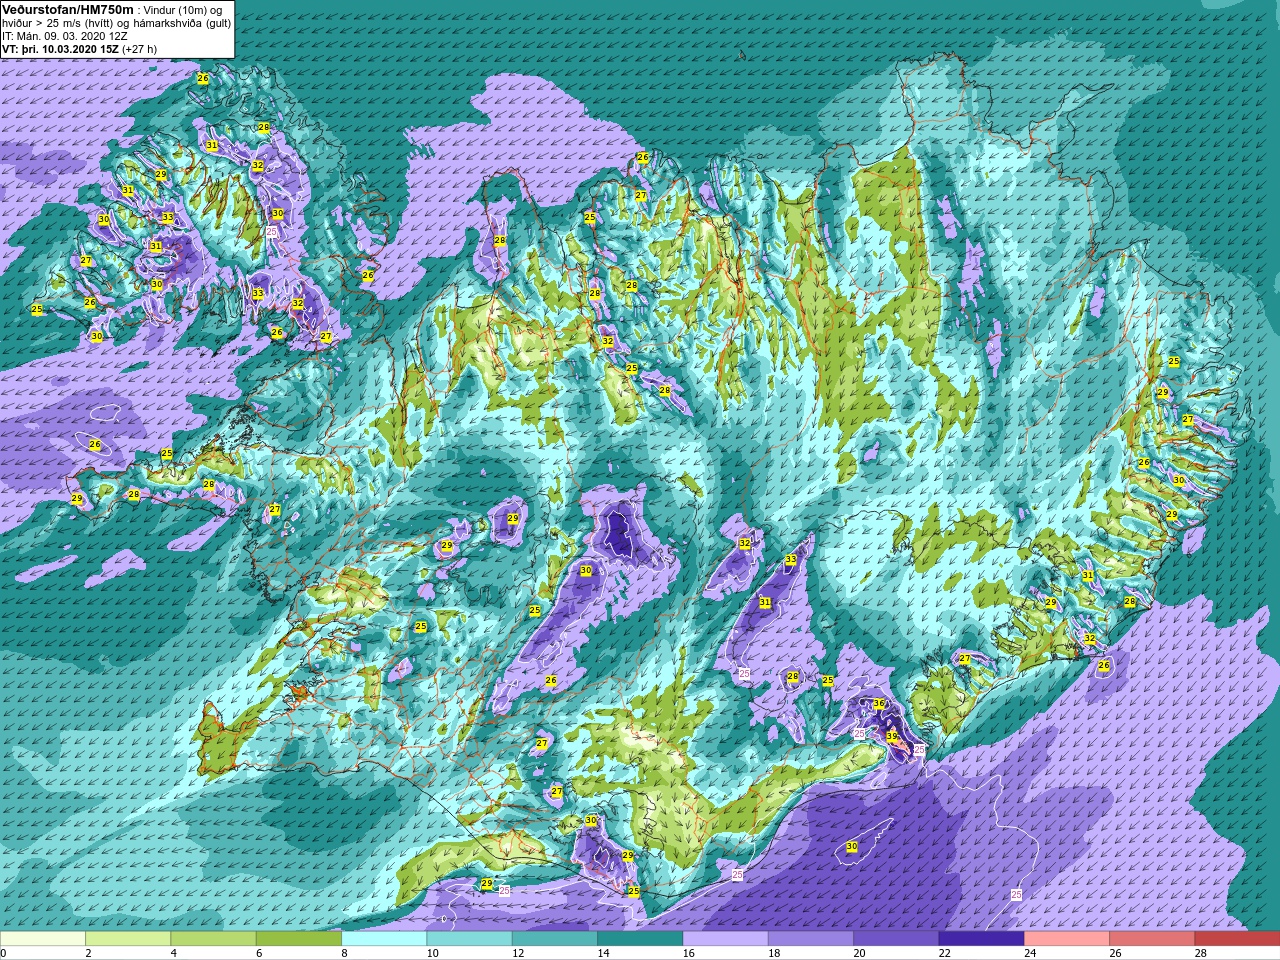Click the medium purple 18–20 m/s legend swatch
This screenshot has height=960, width=1280.
810,939
